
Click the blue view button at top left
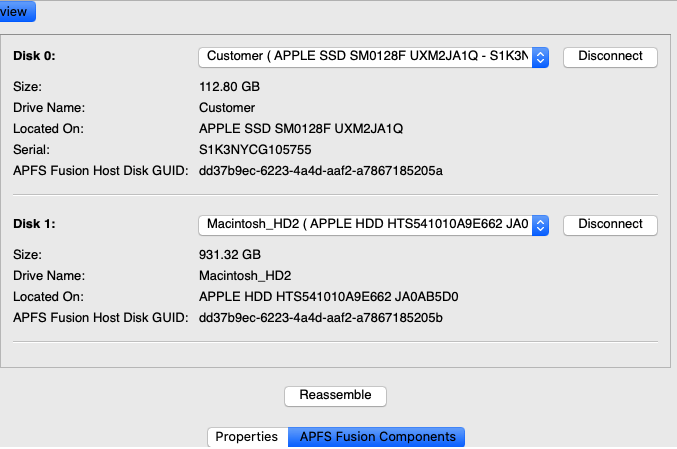point(16,12)
